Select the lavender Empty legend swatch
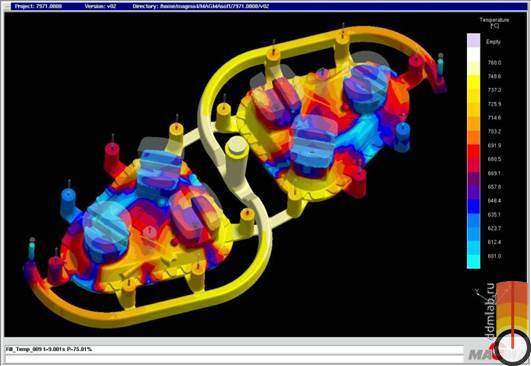Viewport: 531px width, 366px height. (x=473, y=41)
